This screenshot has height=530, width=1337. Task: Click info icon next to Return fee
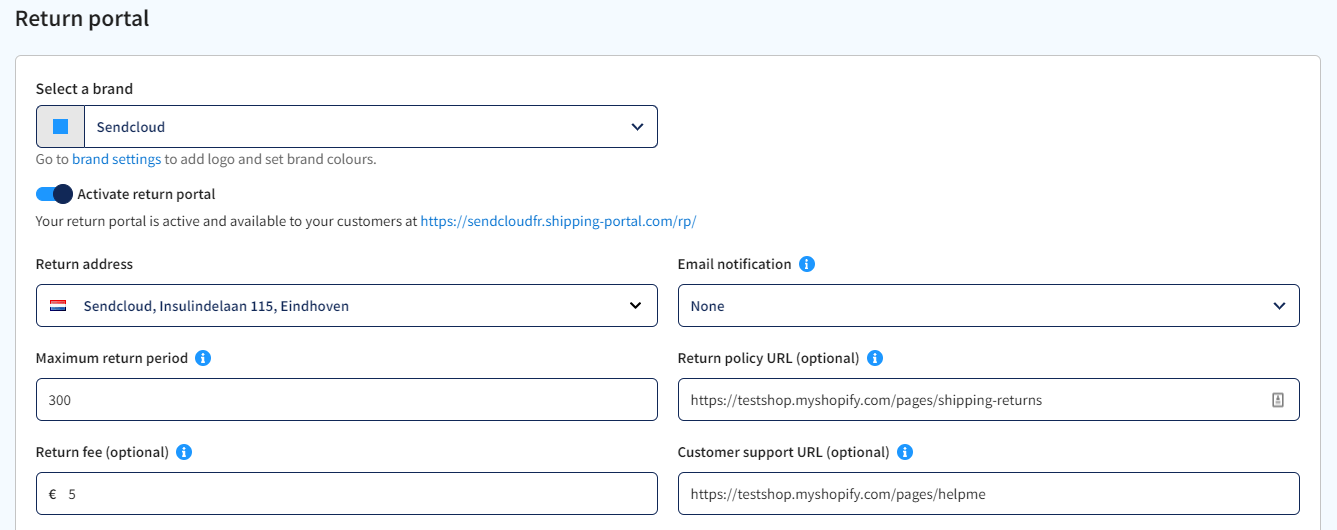pyautogui.click(x=184, y=452)
